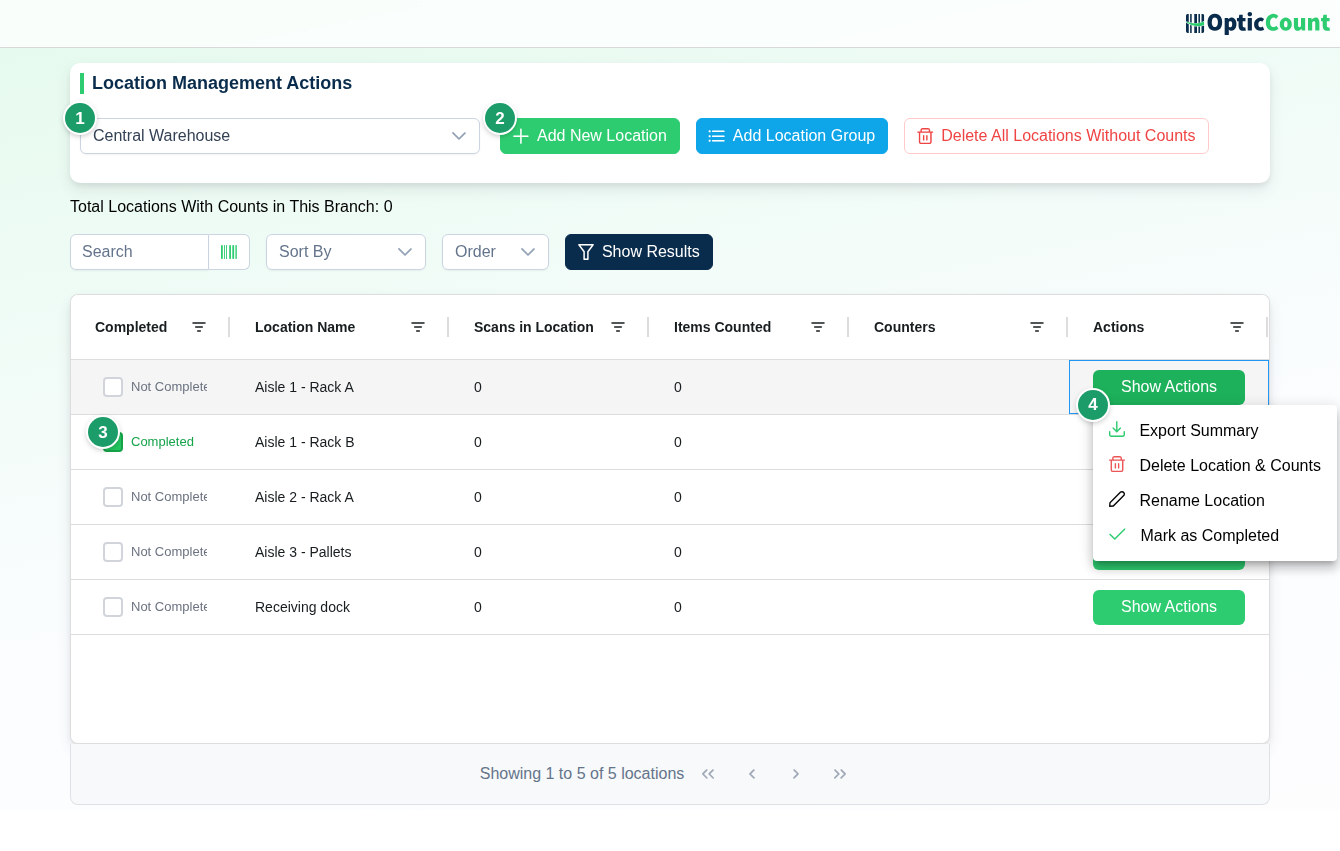Choose Rename Location from the menu
1340x851 pixels.
(x=1215, y=501)
